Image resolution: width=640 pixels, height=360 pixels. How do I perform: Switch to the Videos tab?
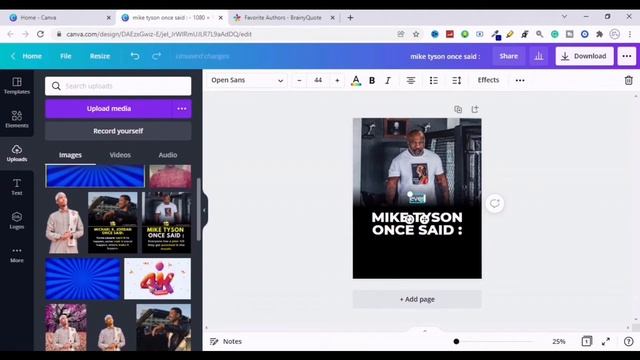pos(120,155)
